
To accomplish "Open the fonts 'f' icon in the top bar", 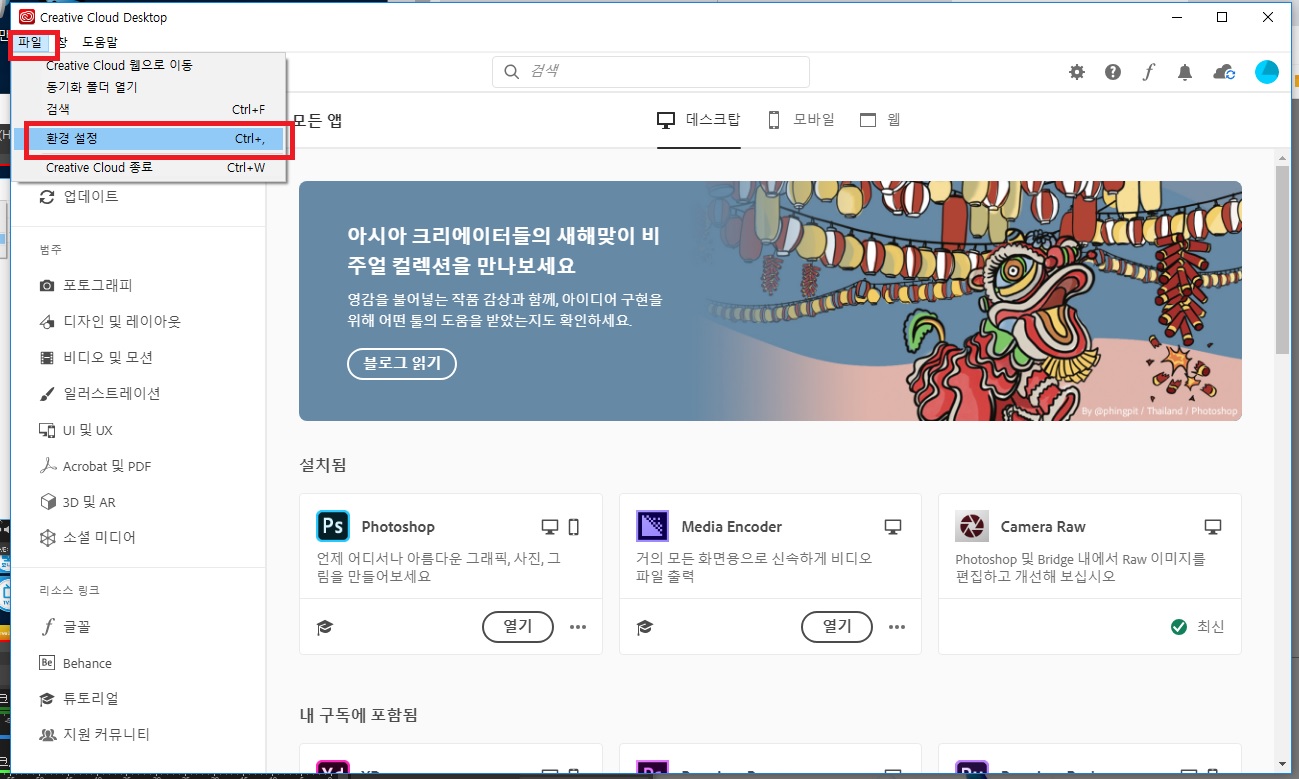I will click(1149, 72).
